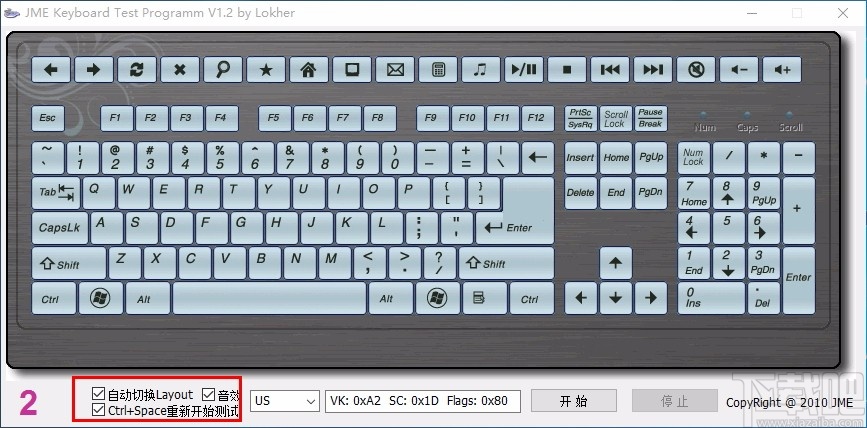Click the Num Lock key

693,158
